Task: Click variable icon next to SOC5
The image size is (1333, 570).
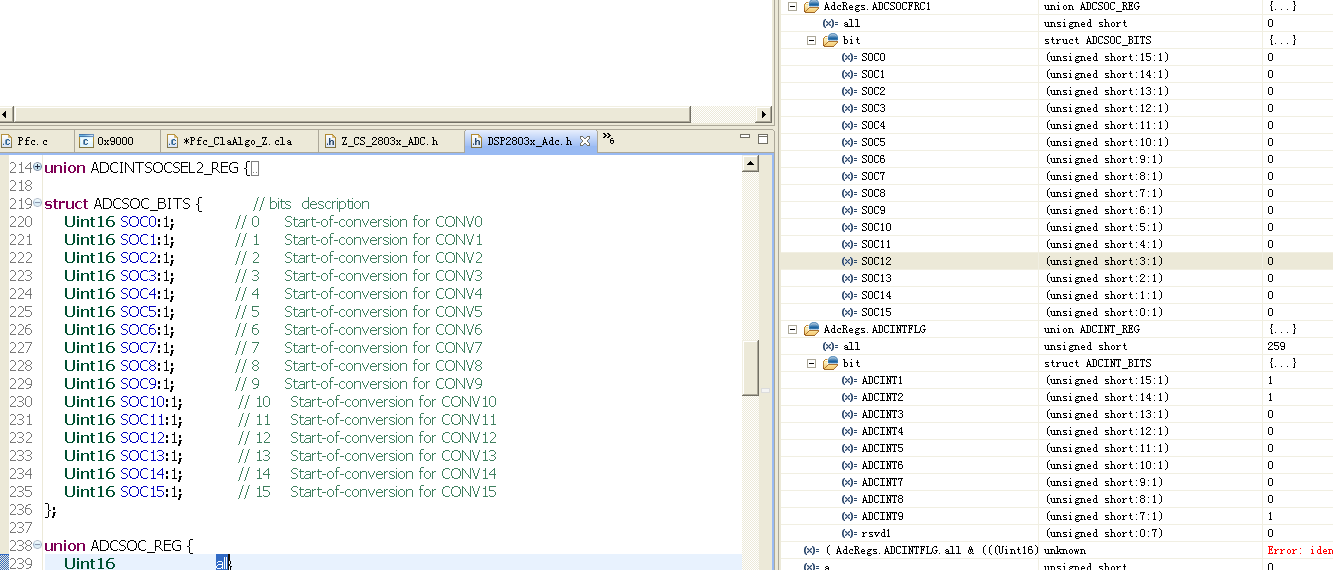Action: 849,142
